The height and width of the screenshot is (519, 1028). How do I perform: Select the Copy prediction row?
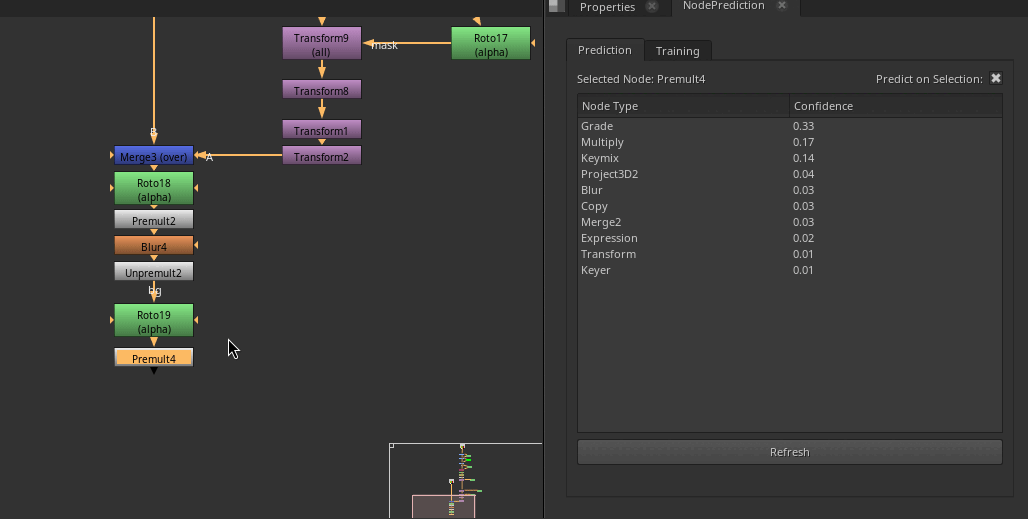click(x=789, y=206)
